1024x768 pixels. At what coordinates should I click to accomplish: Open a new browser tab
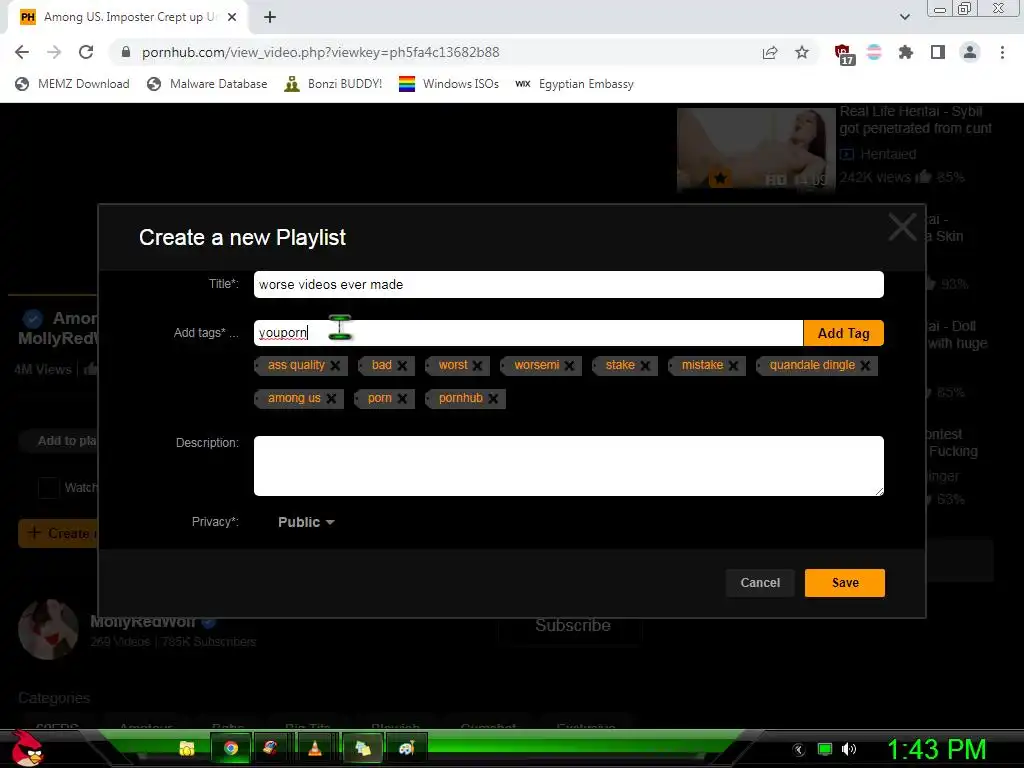pos(270,17)
